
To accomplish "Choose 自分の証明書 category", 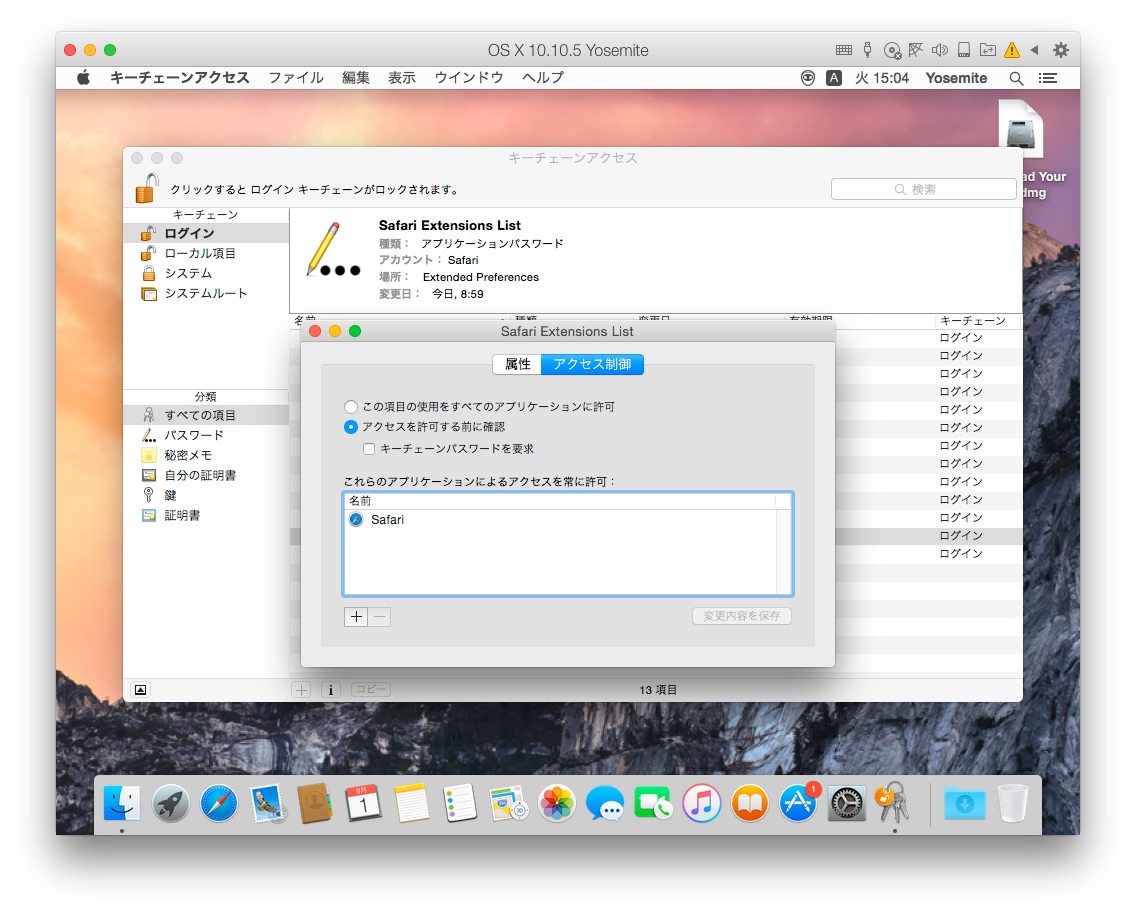I will point(206,475).
